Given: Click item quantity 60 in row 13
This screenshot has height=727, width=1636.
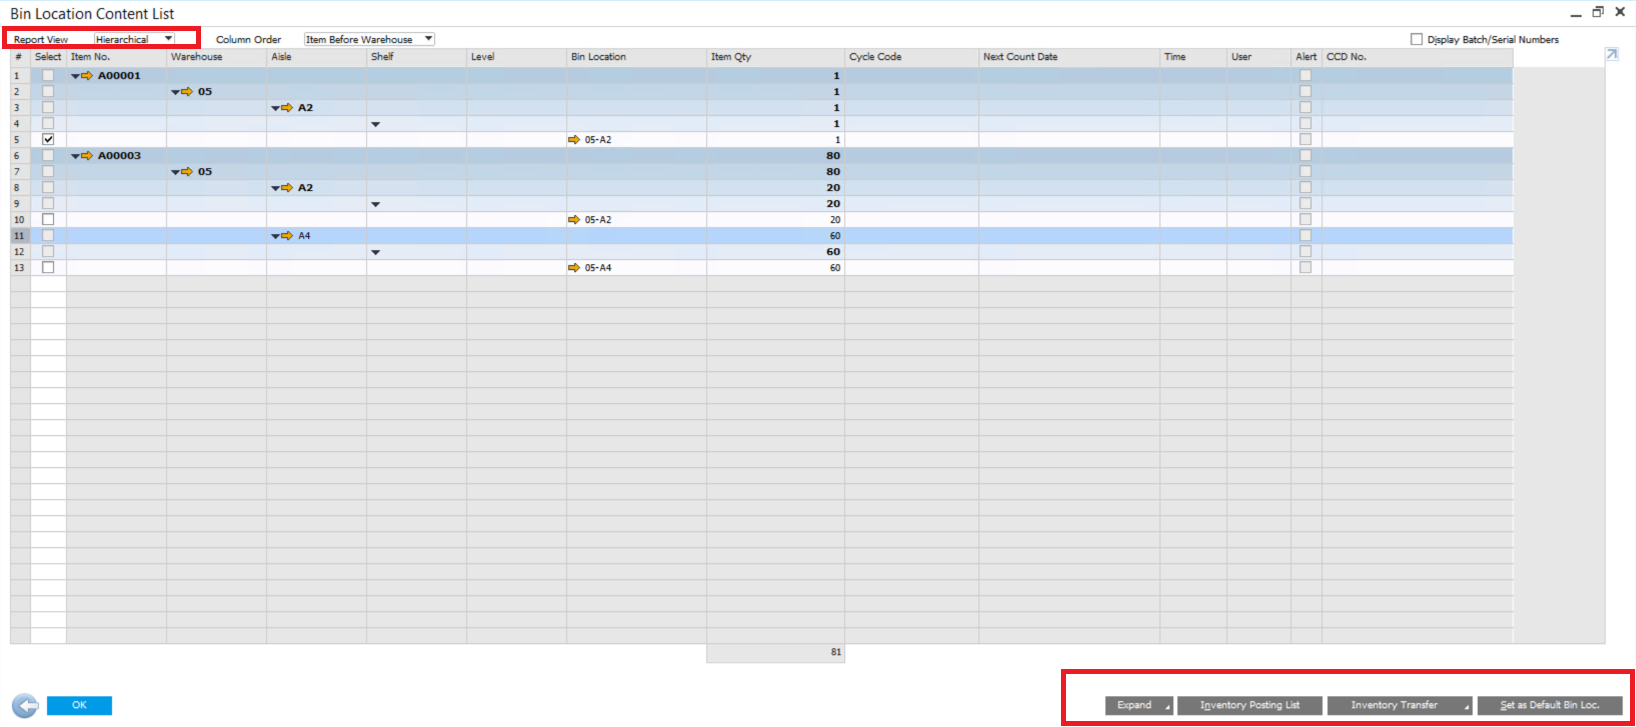Looking at the screenshot, I should 835,268.
